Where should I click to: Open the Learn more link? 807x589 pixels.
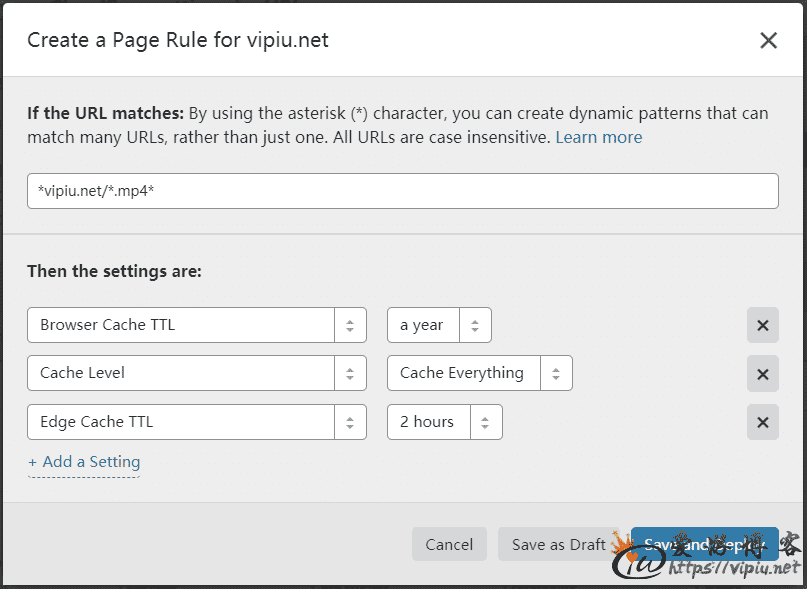point(599,137)
